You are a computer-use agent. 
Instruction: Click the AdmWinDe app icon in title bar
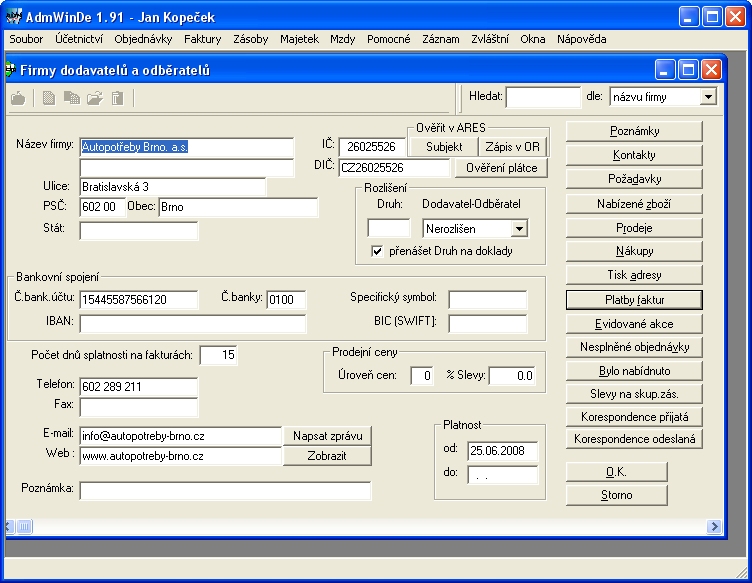(x=14, y=17)
